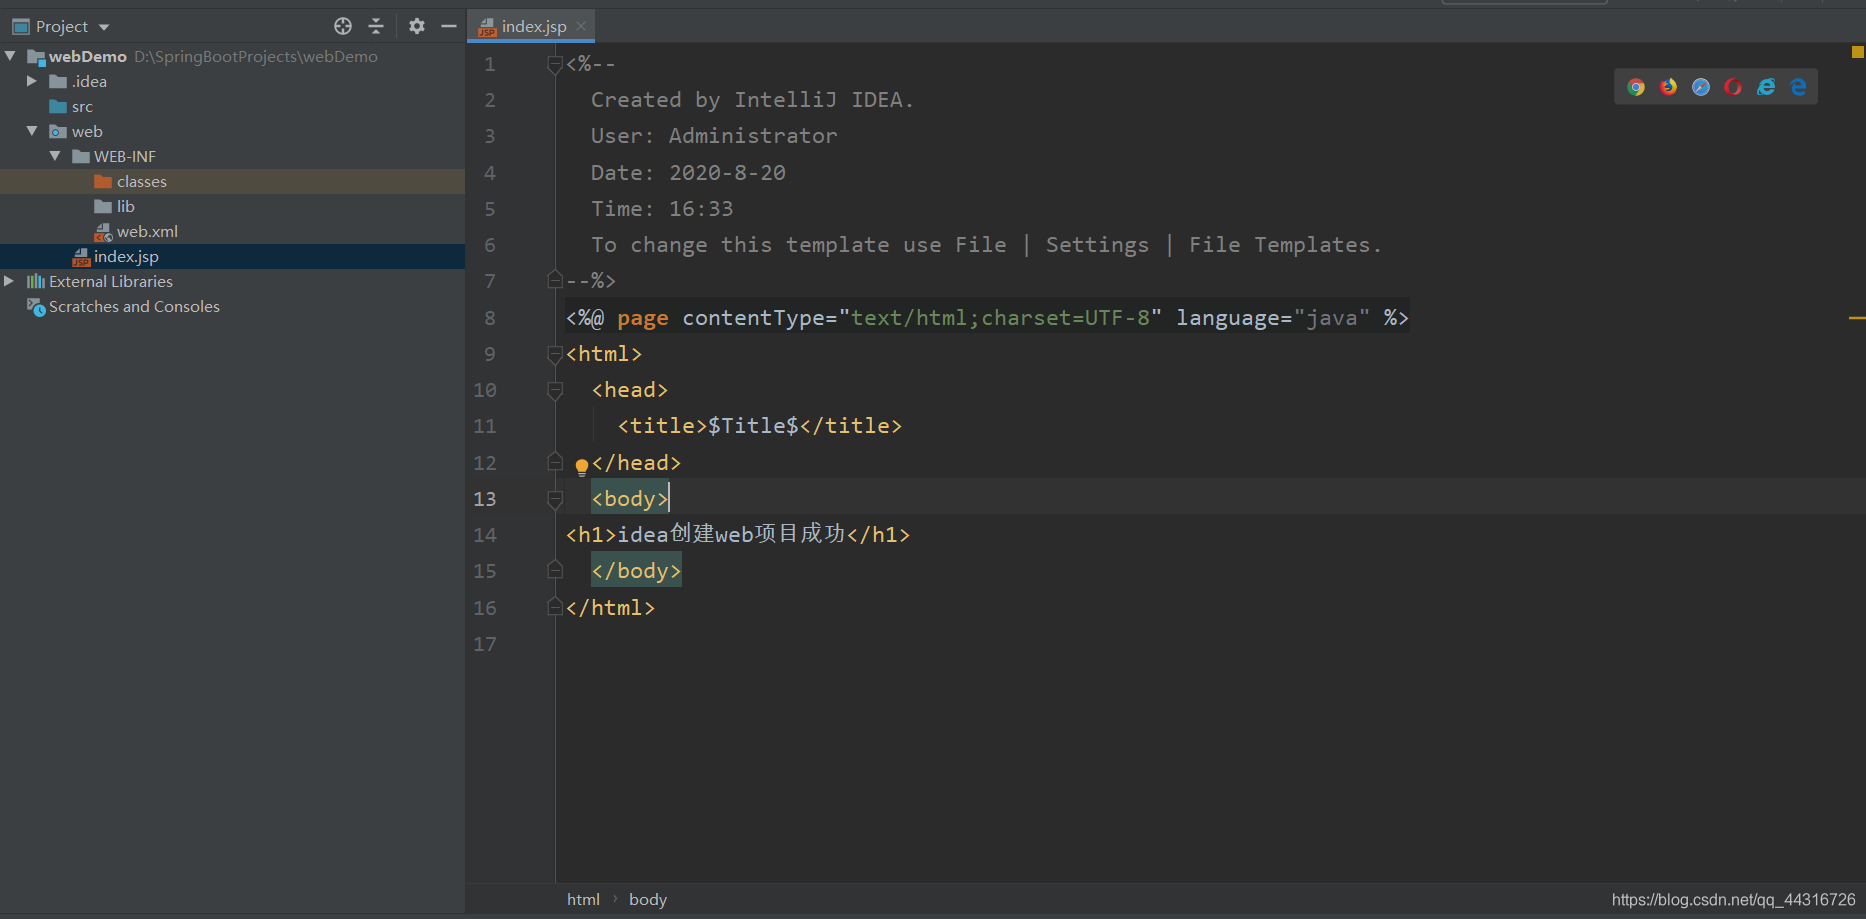Open Project panel settings gear
Image resolution: width=1866 pixels, height=919 pixels.
(417, 26)
